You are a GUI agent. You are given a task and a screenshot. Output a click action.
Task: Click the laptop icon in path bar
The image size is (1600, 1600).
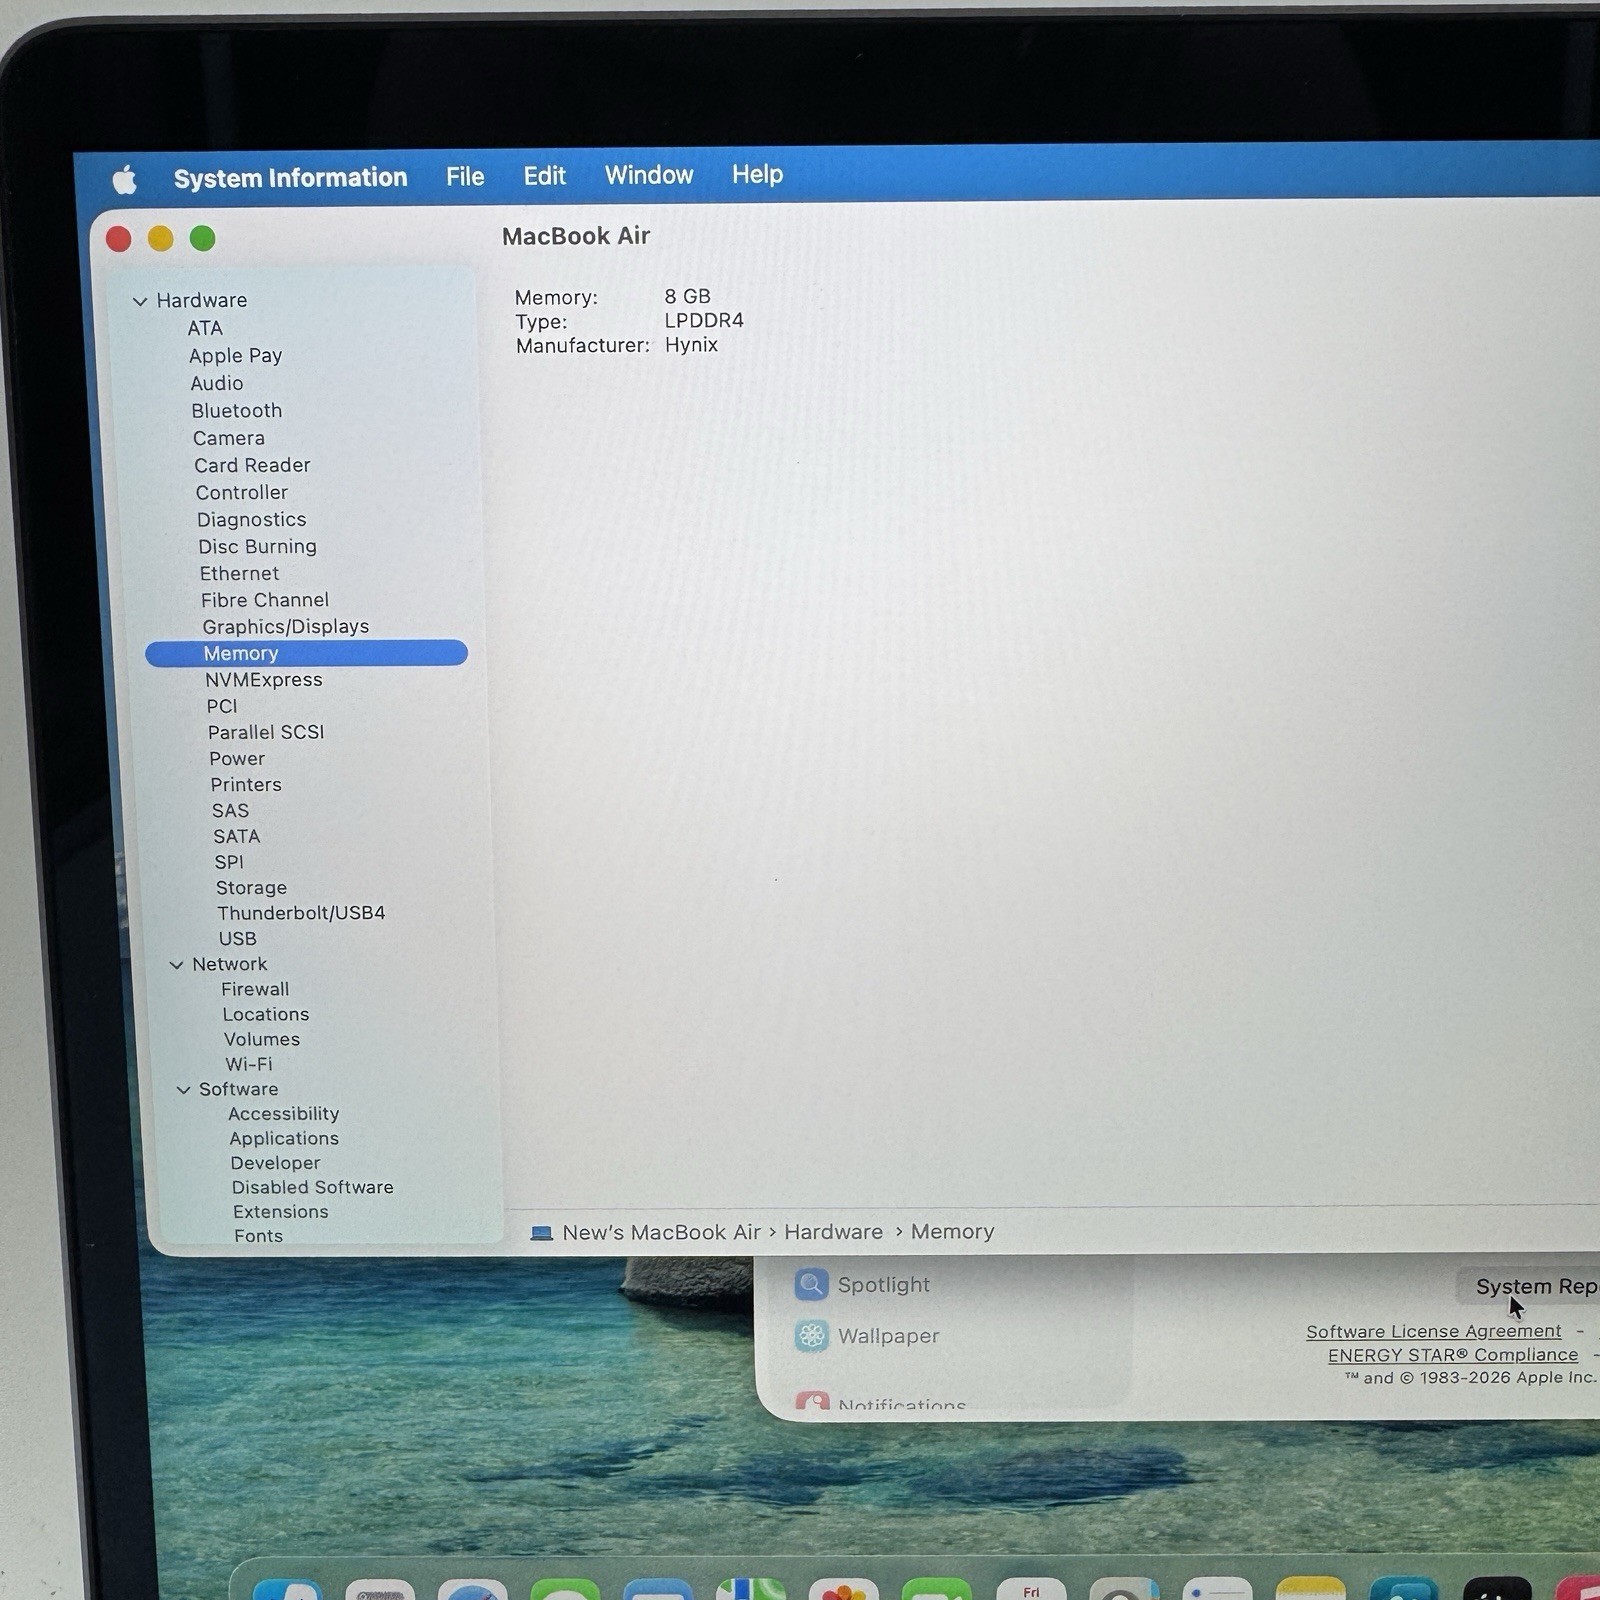541,1233
